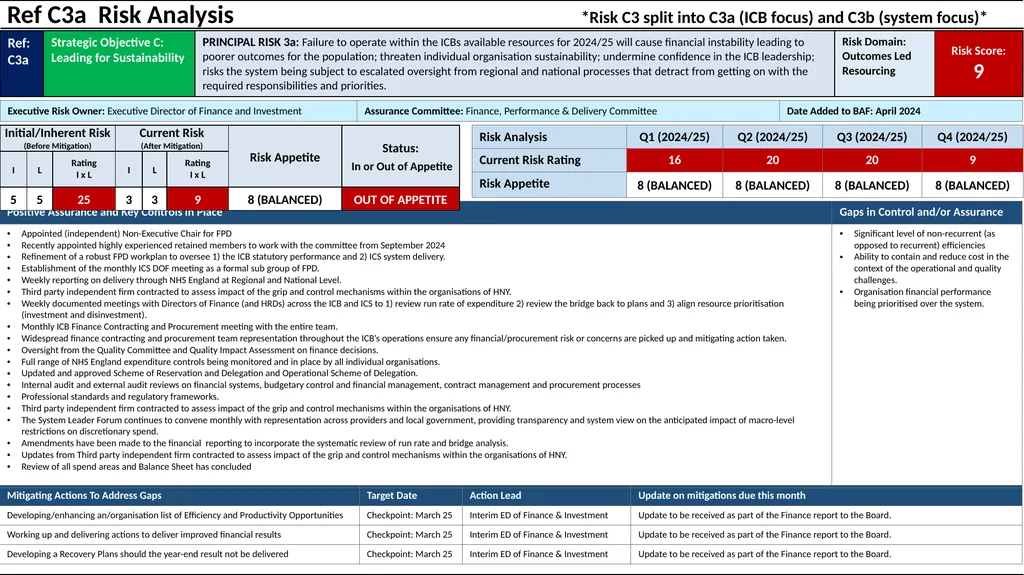Screen dimensions: 1024x575
Task: Select the green 'Strategic Objective C: Leading for Sustainability' cell
Action: (119, 63)
